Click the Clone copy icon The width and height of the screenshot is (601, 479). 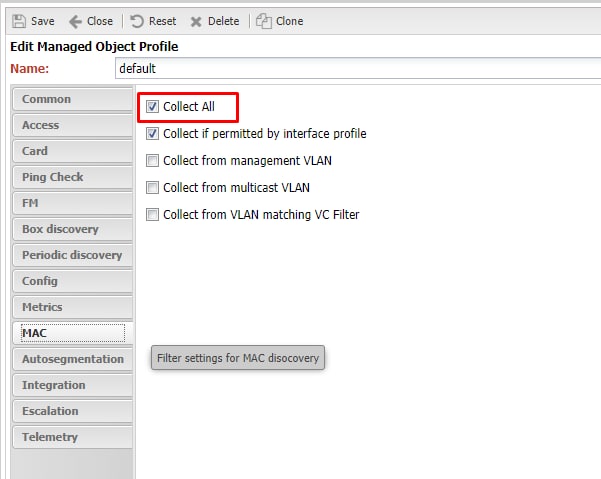(x=264, y=21)
